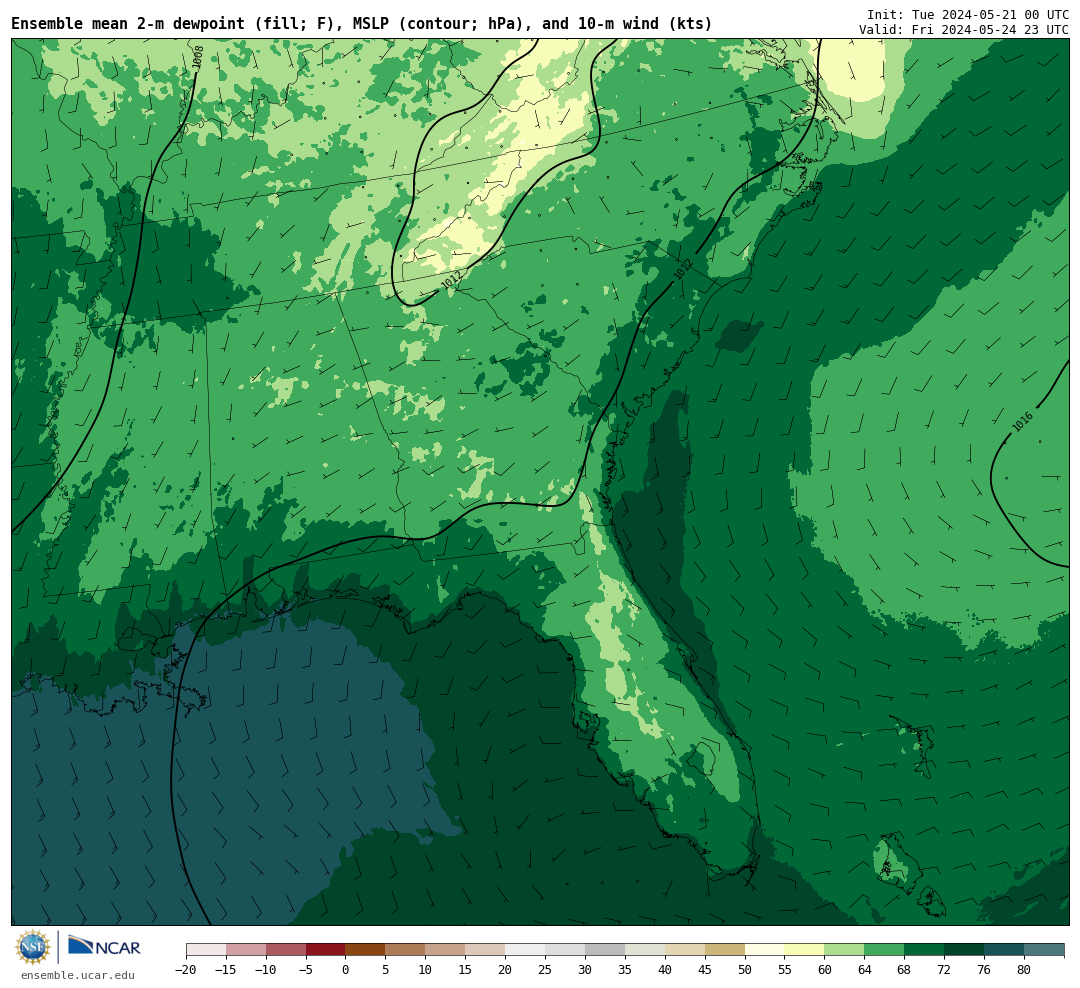
Task: Pick the light yellow swatch between 55 and 60
Action: pyautogui.click(x=805, y=950)
